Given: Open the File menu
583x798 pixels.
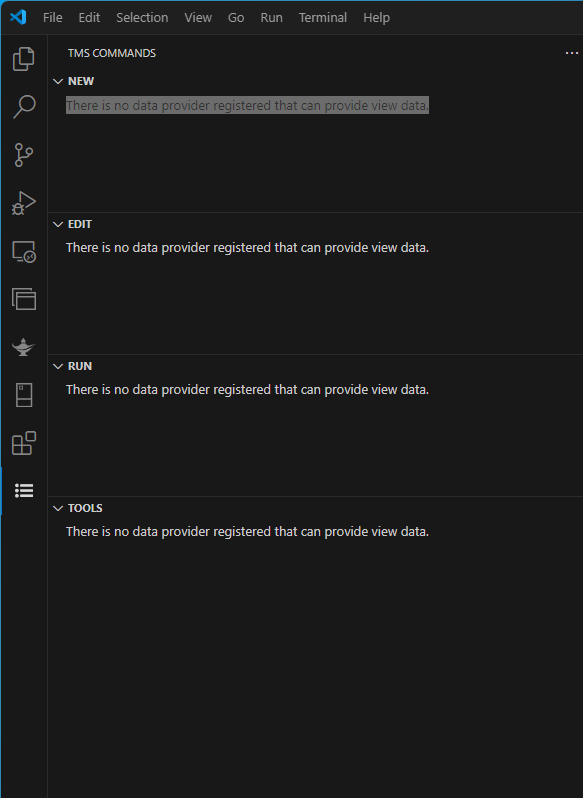Looking at the screenshot, I should [x=52, y=17].
